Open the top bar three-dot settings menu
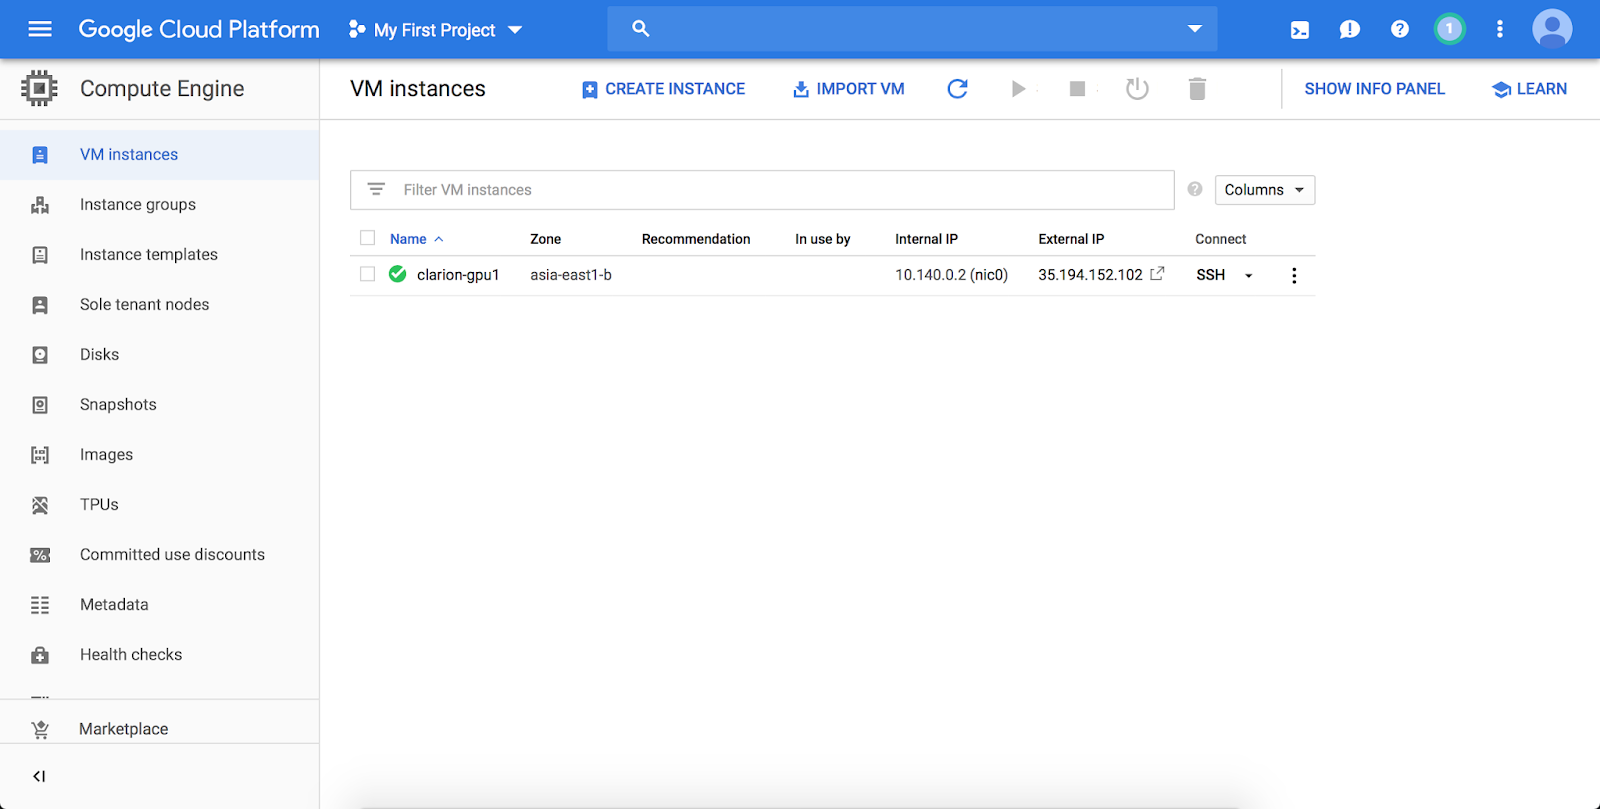The width and height of the screenshot is (1600, 809). (1500, 29)
